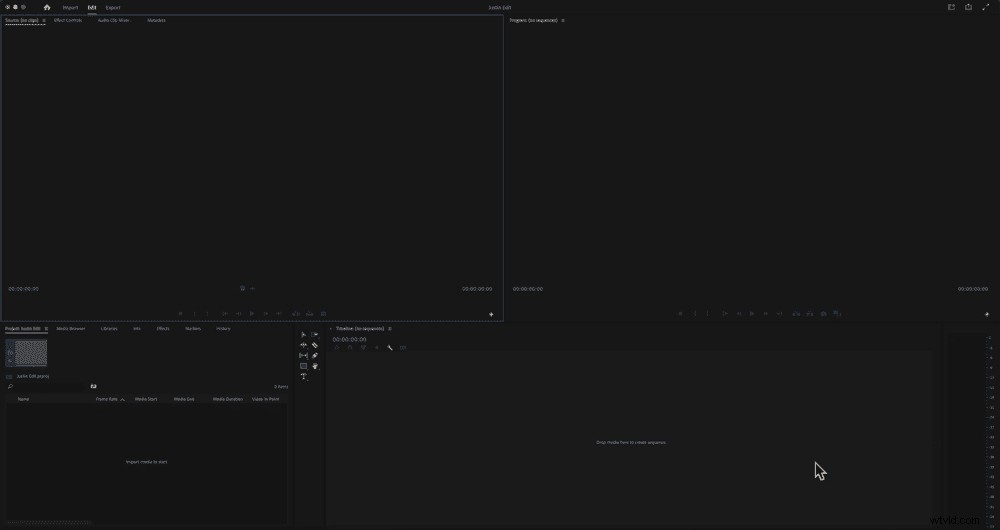1000x530 pixels.
Task: Export frame from Program monitor camera icon
Action: tap(823, 314)
